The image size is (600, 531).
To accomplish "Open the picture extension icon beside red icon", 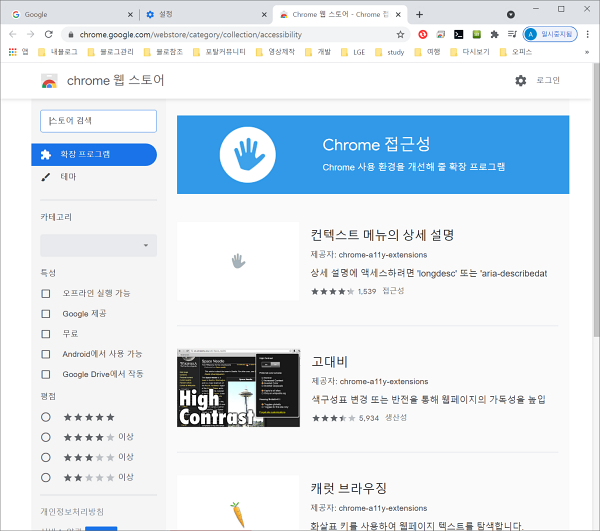I will point(440,34).
